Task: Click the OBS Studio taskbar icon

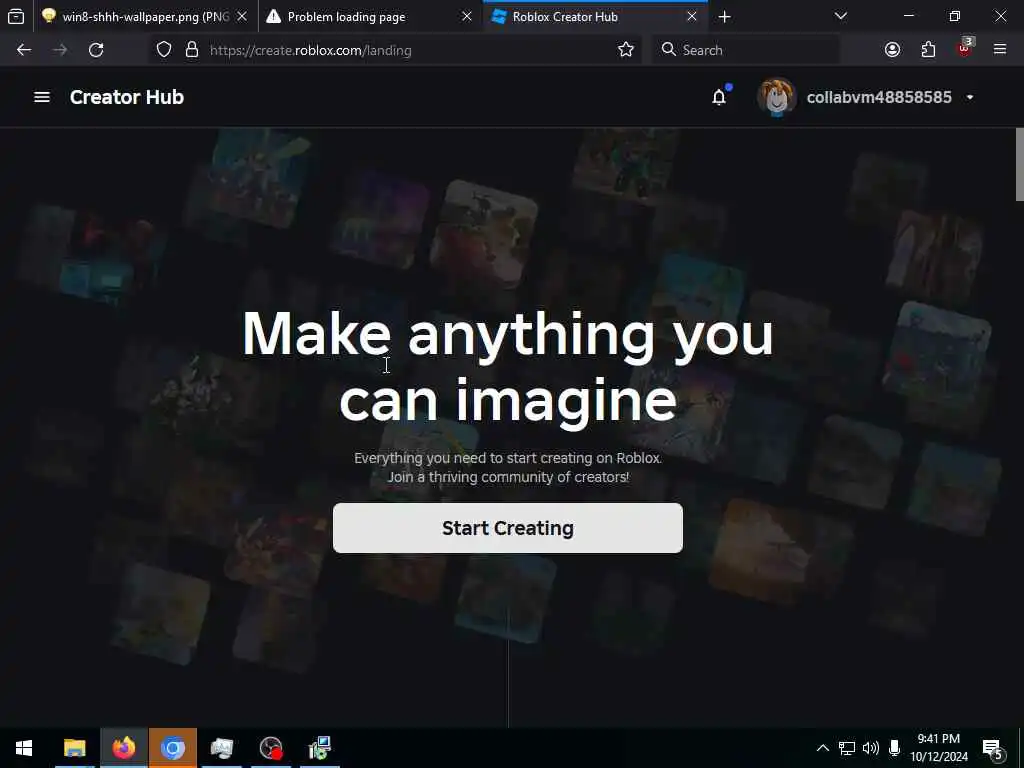Action: [270, 748]
